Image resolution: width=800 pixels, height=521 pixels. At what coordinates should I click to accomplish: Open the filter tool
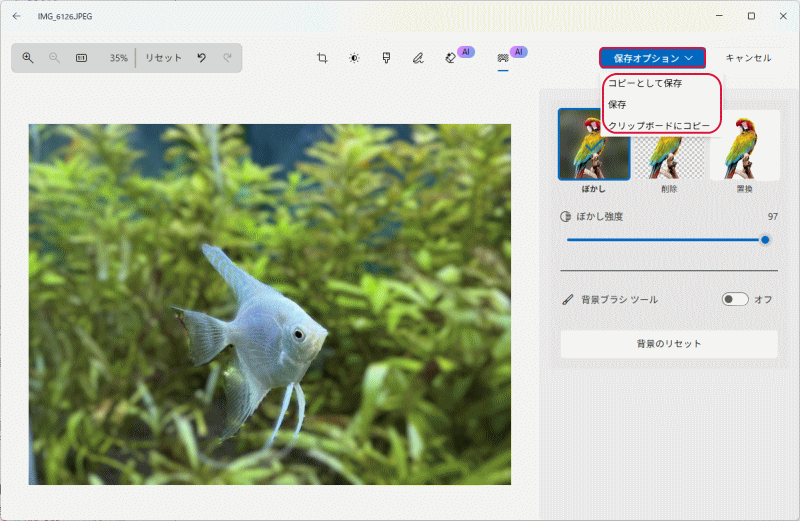[x=386, y=58]
